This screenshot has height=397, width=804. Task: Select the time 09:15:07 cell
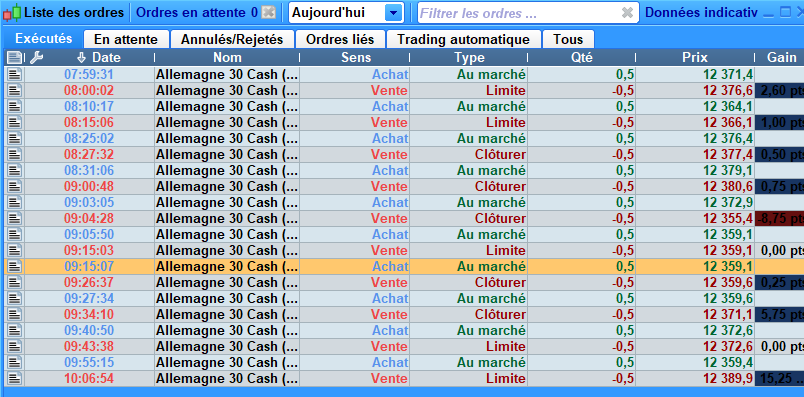[89, 266]
